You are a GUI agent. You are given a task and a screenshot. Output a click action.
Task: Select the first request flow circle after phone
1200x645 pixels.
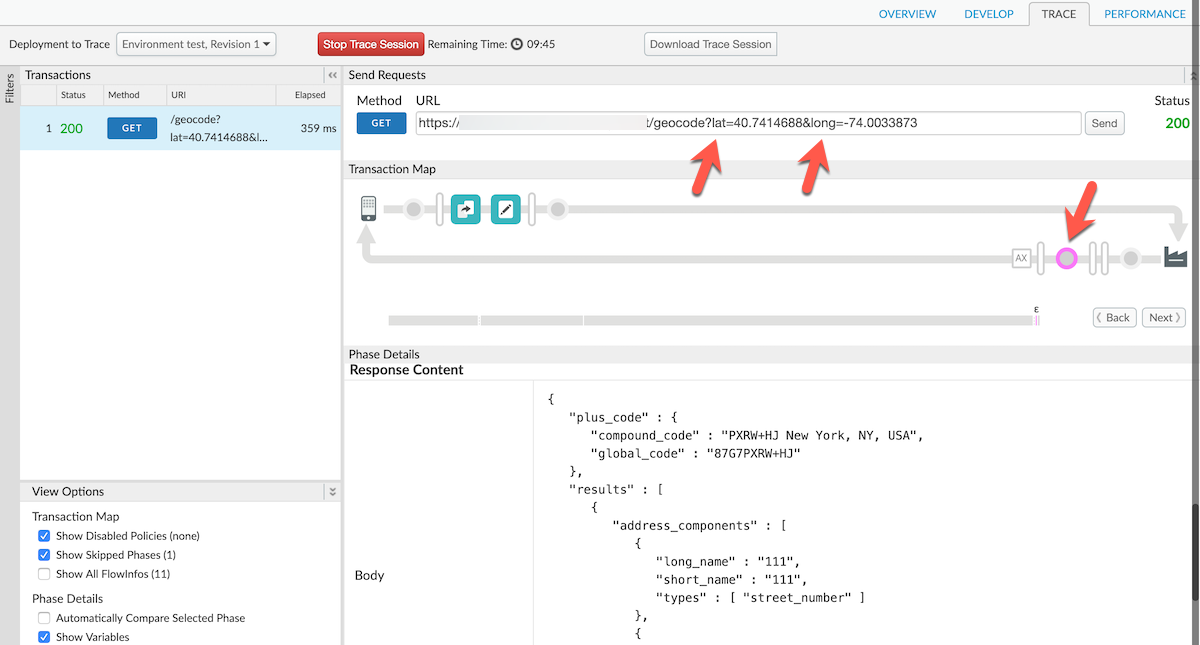[413, 209]
